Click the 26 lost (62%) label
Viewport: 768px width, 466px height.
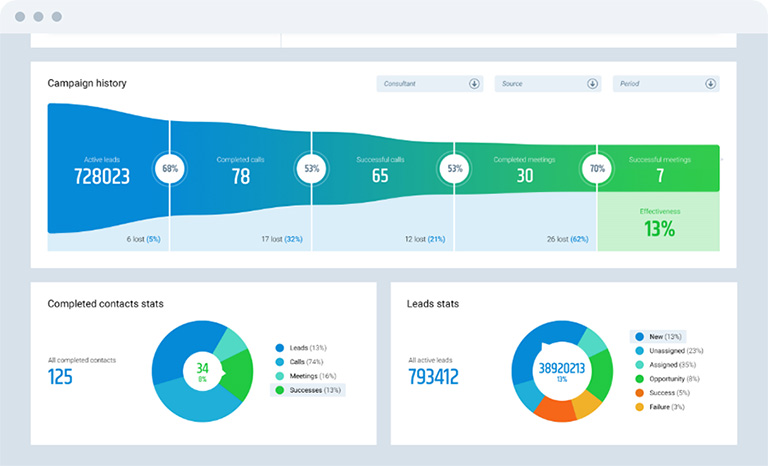pyautogui.click(x=567, y=239)
